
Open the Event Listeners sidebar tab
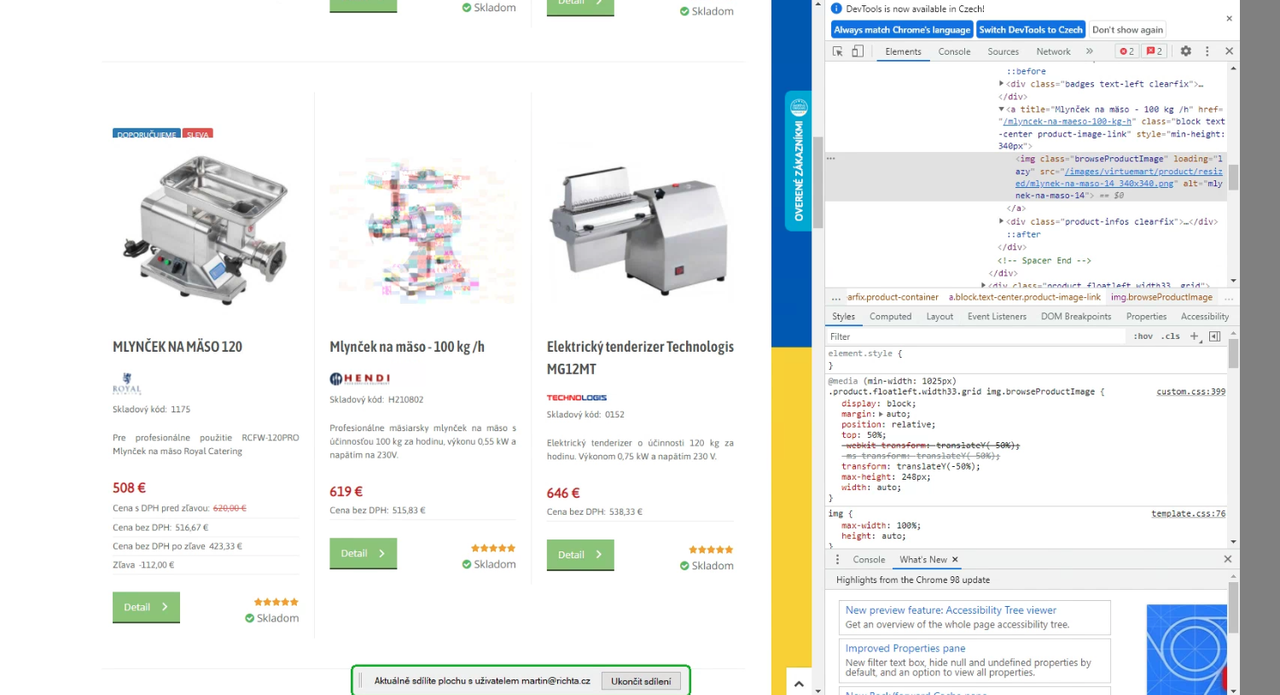[996, 316]
